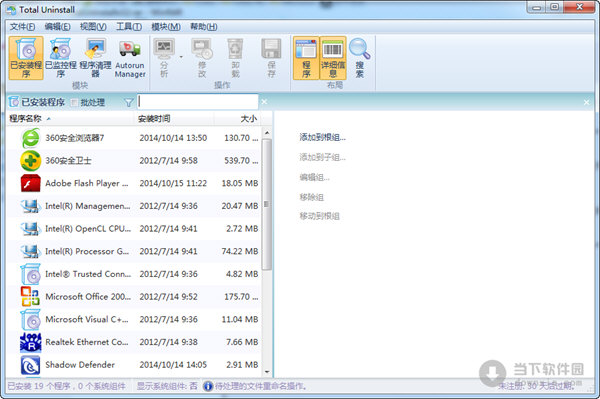The height and width of the screenshot is (399, 600).
Task: Click the 7.66 MB size value
Action: pyautogui.click(x=242, y=342)
